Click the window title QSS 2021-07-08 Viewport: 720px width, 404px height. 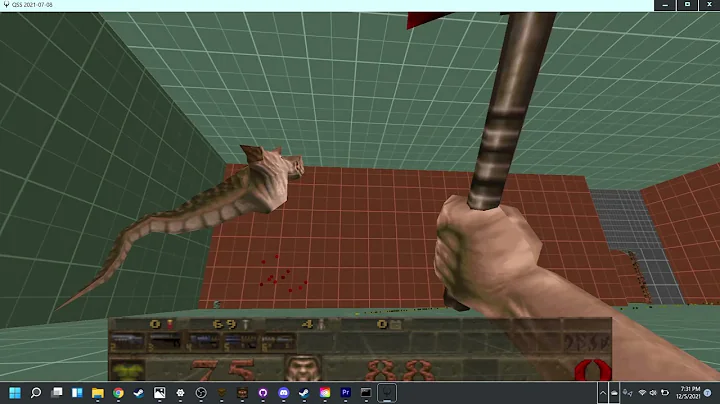32,5
